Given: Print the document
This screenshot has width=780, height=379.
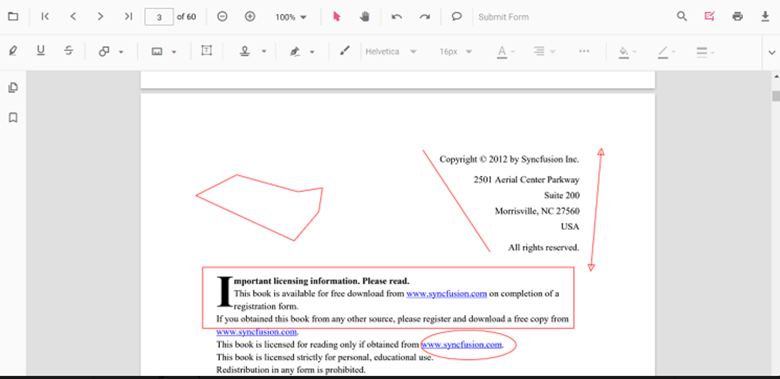Looking at the screenshot, I should tap(737, 16).
